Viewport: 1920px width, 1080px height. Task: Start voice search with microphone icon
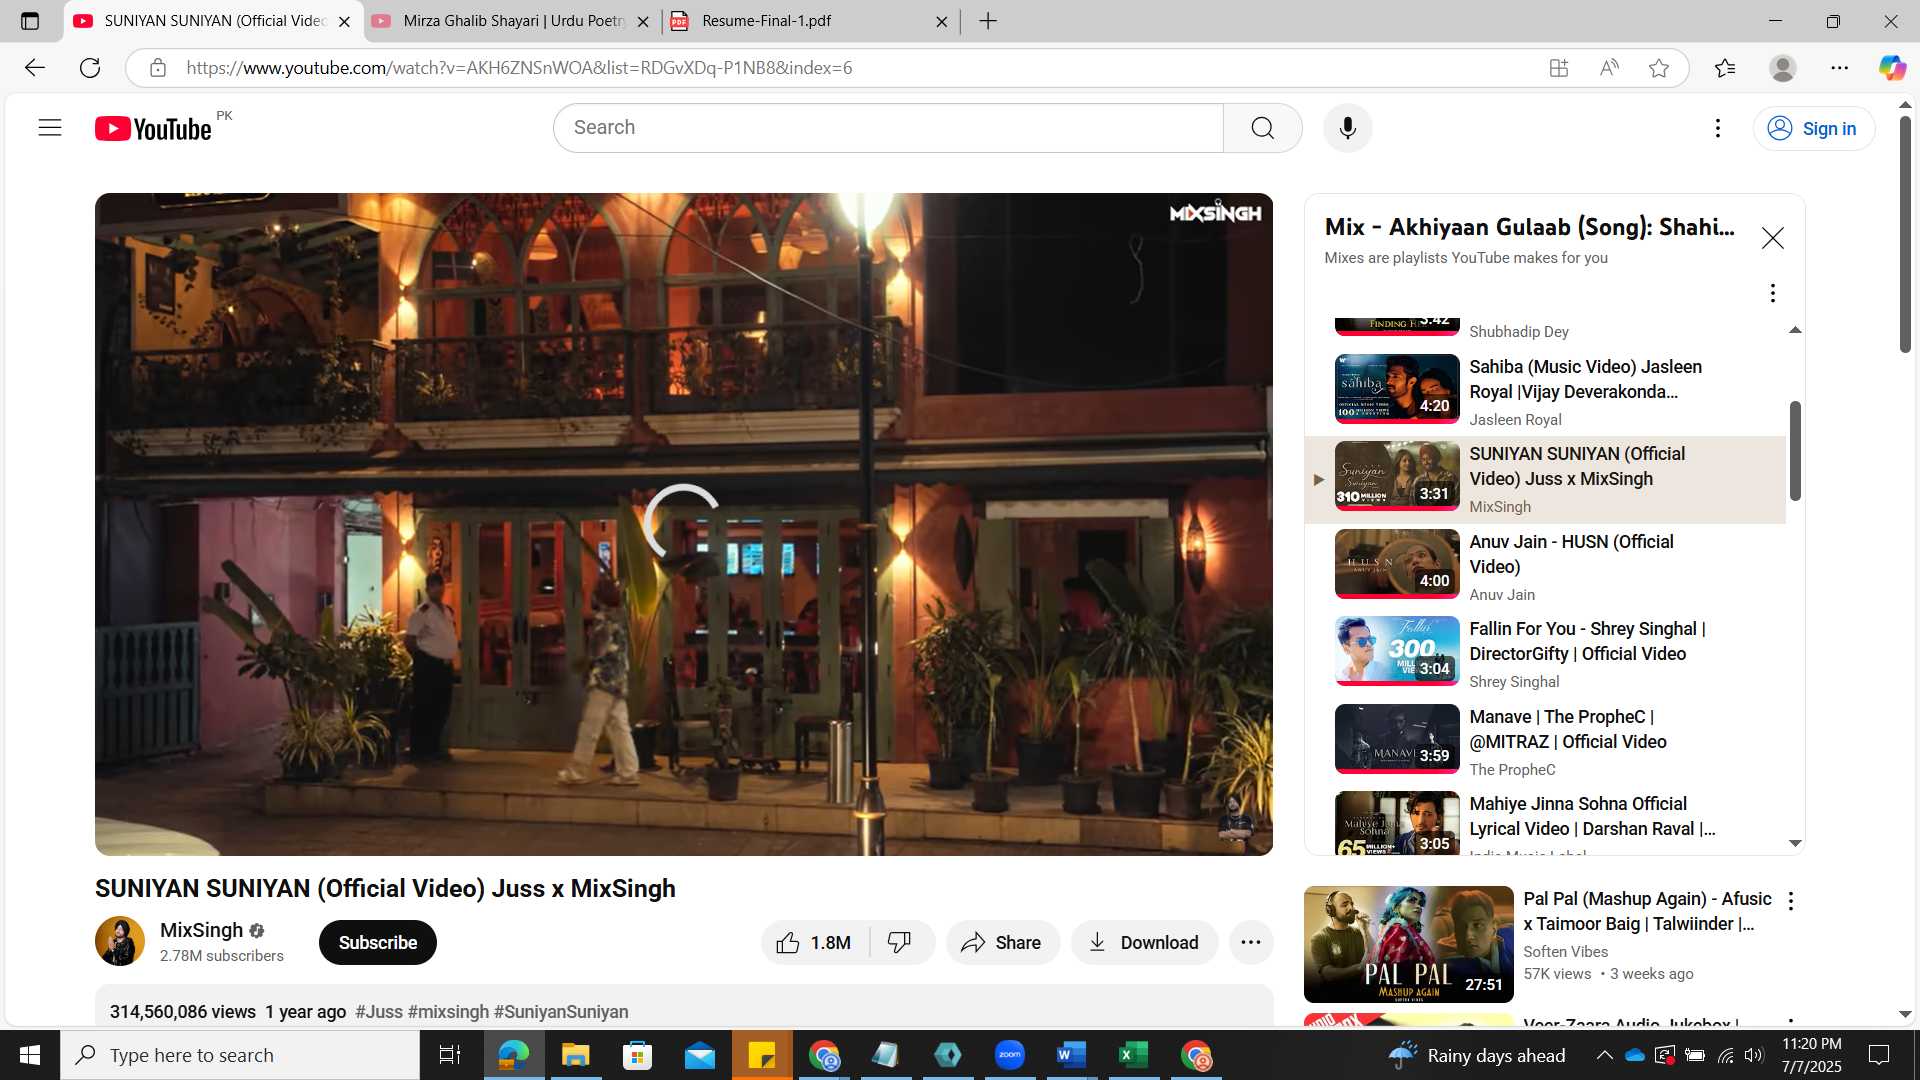tap(1347, 128)
